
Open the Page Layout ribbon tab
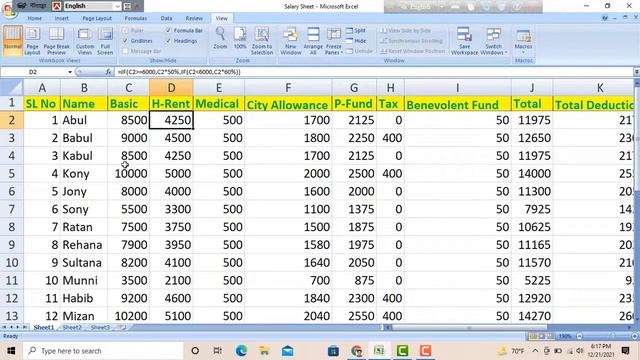[x=97, y=18]
